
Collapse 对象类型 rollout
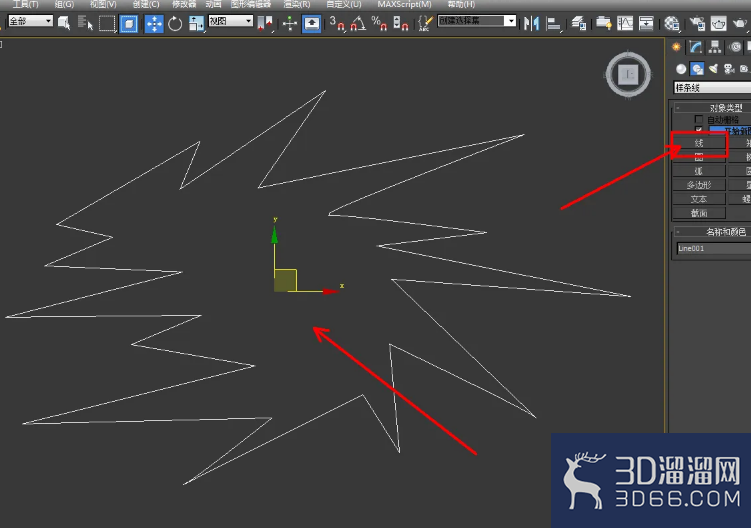point(712,107)
